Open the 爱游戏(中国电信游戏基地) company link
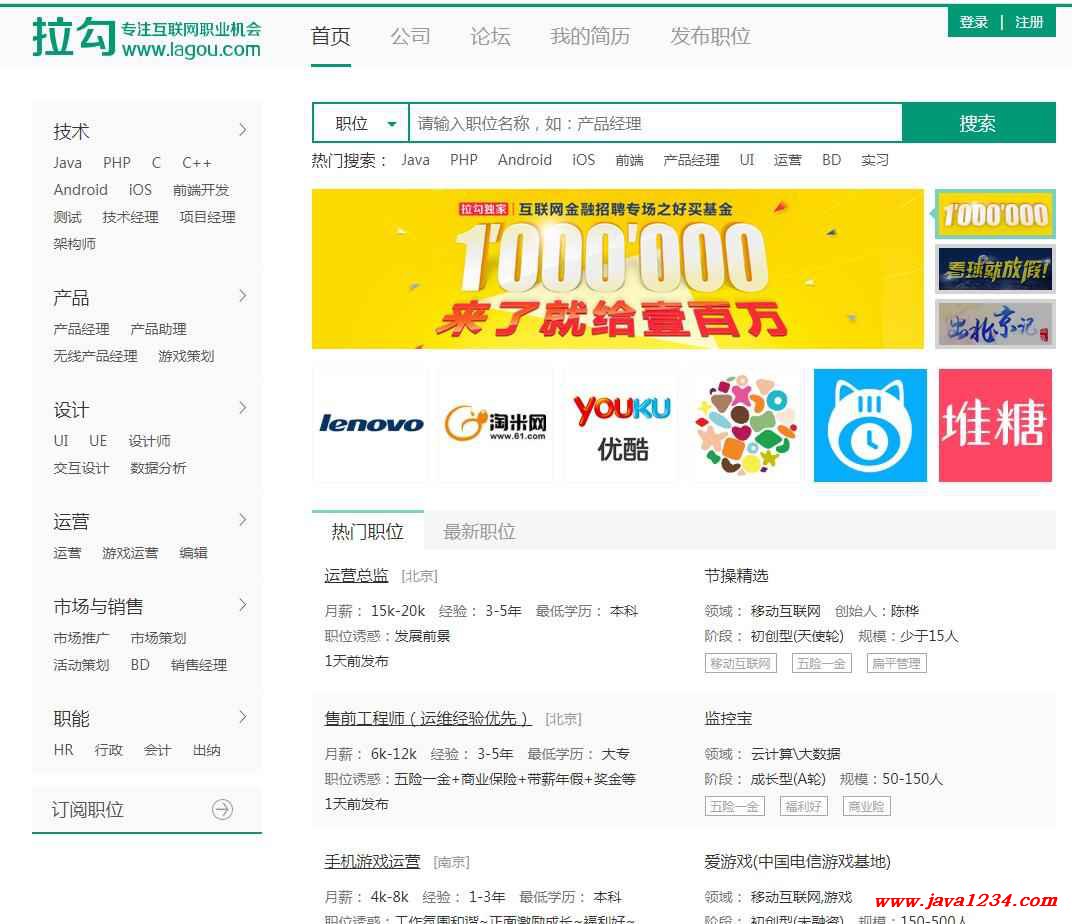The width and height of the screenshot is (1072, 924). (x=797, y=861)
